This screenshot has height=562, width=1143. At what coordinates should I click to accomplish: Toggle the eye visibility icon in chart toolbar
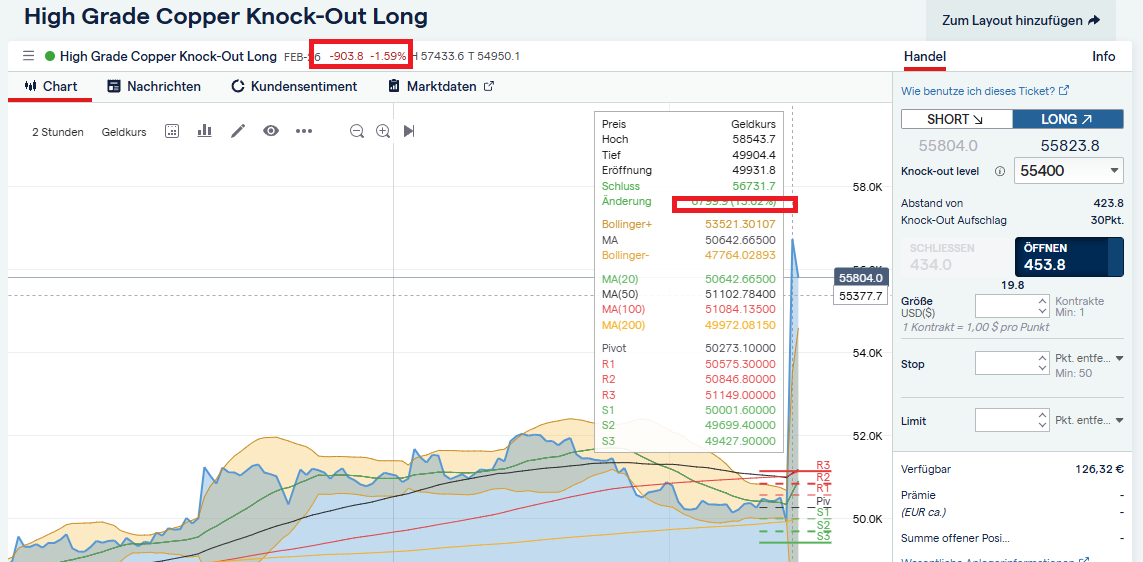pyautogui.click(x=271, y=131)
